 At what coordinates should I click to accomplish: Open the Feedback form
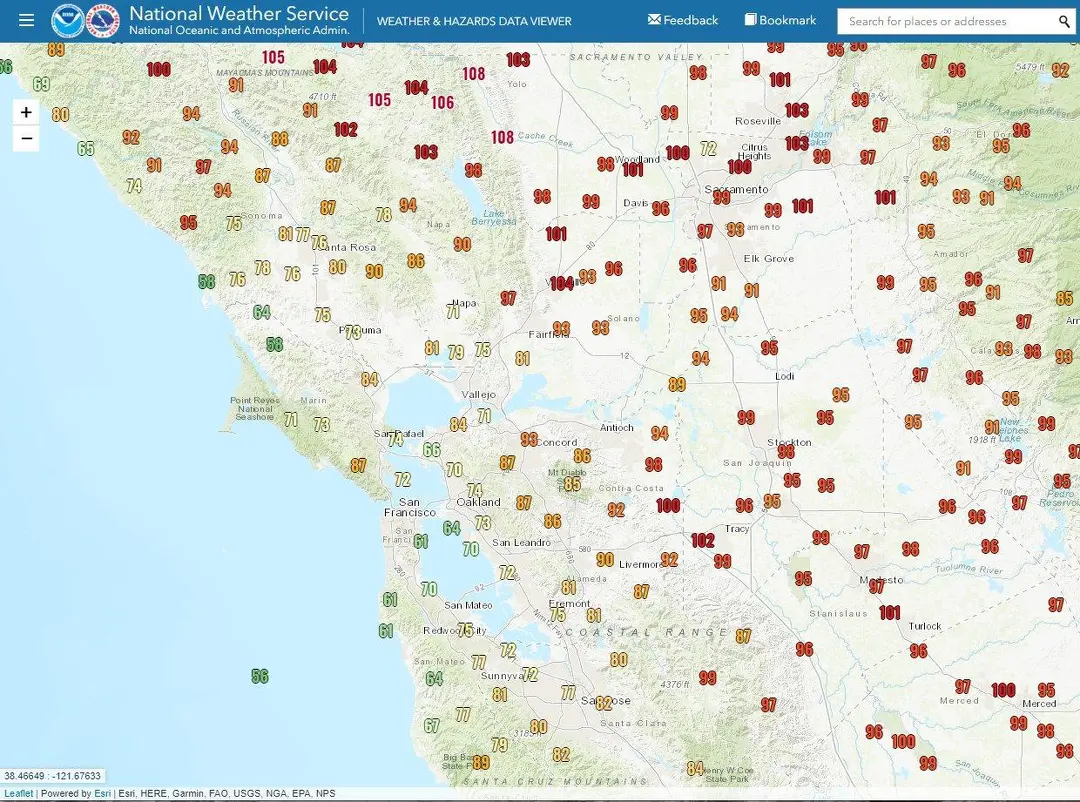click(x=683, y=20)
